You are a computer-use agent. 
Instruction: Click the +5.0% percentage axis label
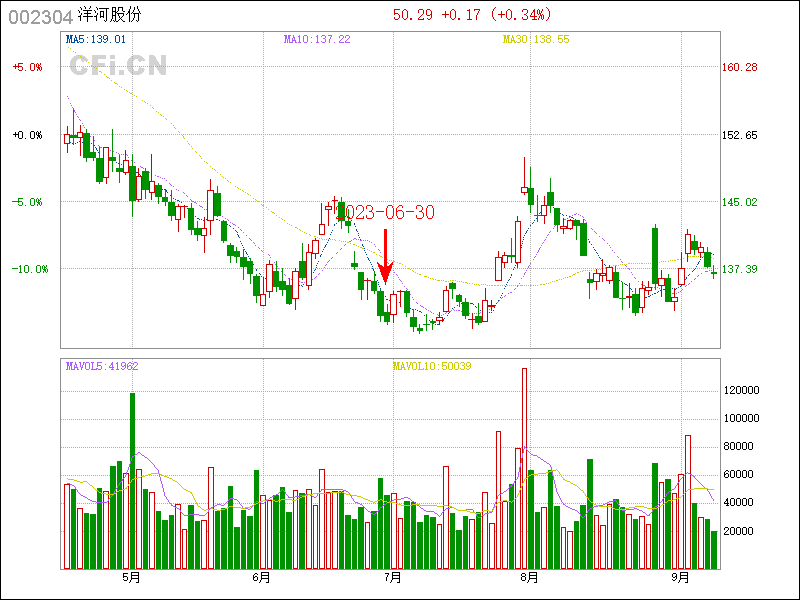click(x=28, y=67)
